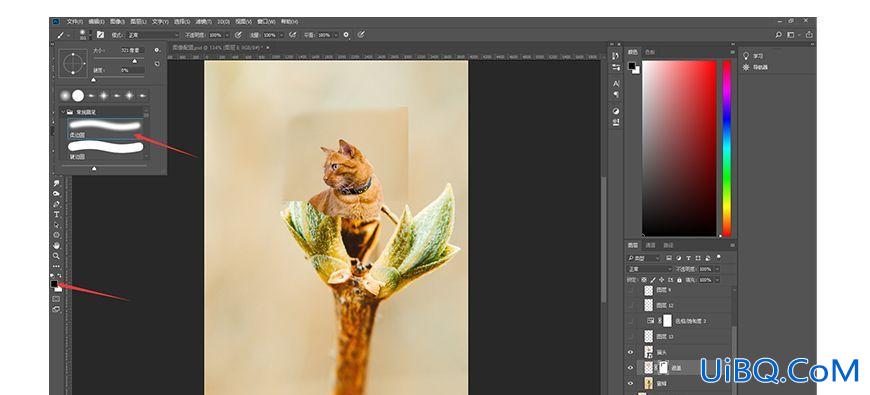This screenshot has height=395, width=870.
Task: Enable pressure for opacity icon
Action: [238, 35]
